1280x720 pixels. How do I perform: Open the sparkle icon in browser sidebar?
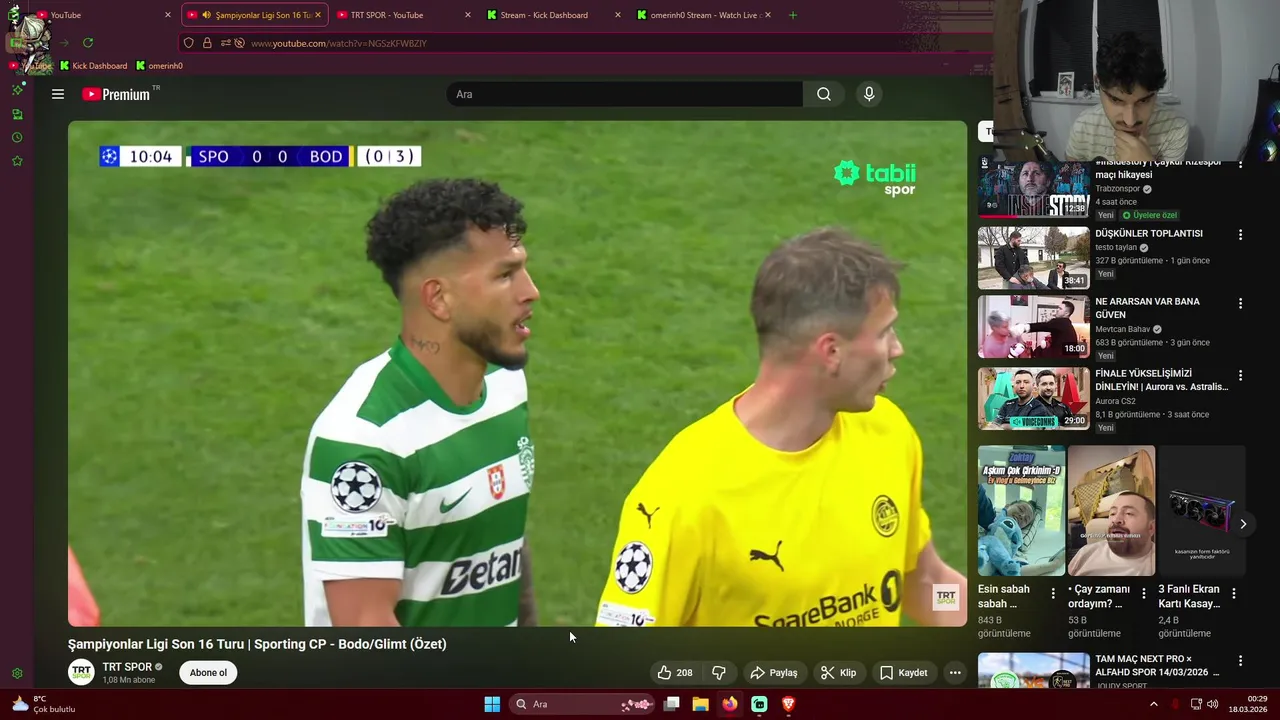tap(17, 90)
